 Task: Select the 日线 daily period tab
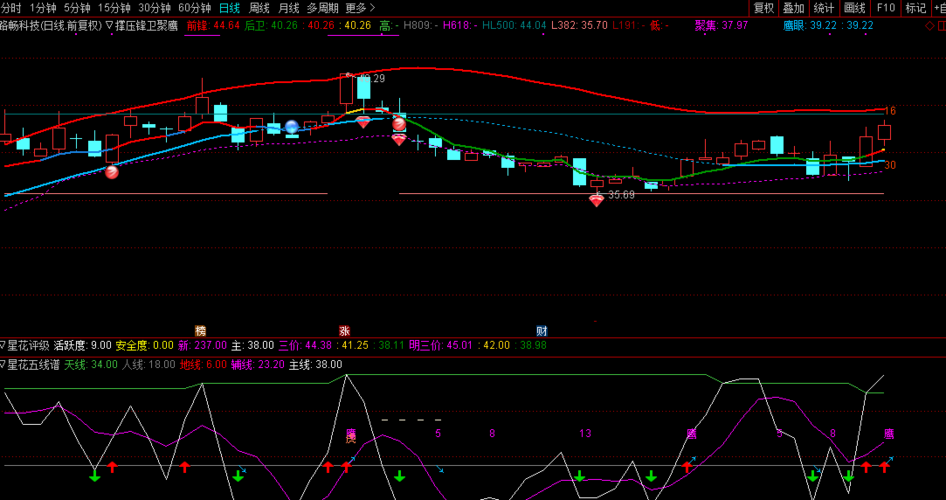click(229, 8)
